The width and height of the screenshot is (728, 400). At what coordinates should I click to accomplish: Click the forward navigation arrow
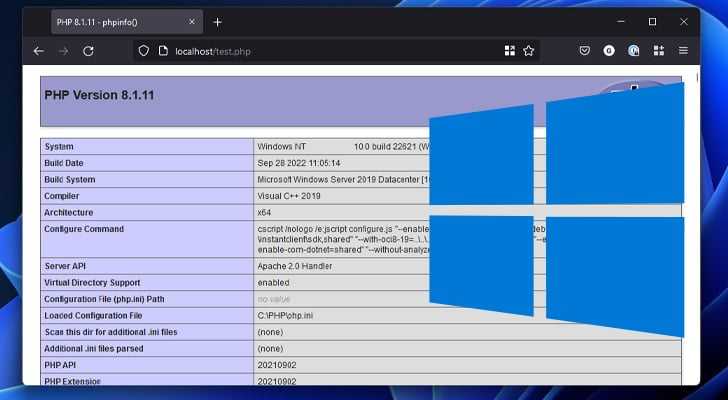coord(64,51)
